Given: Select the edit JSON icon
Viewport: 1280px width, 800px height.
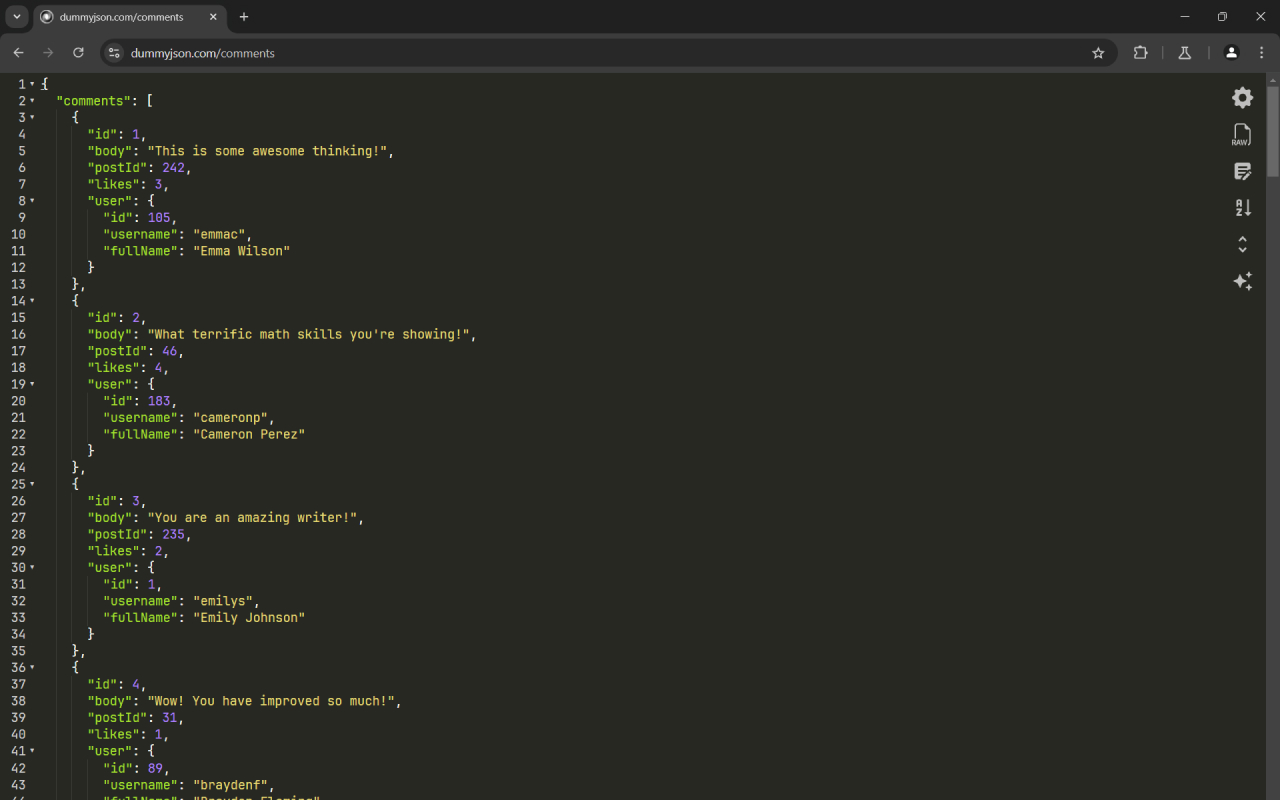Looking at the screenshot, I should coord(1242,171).
